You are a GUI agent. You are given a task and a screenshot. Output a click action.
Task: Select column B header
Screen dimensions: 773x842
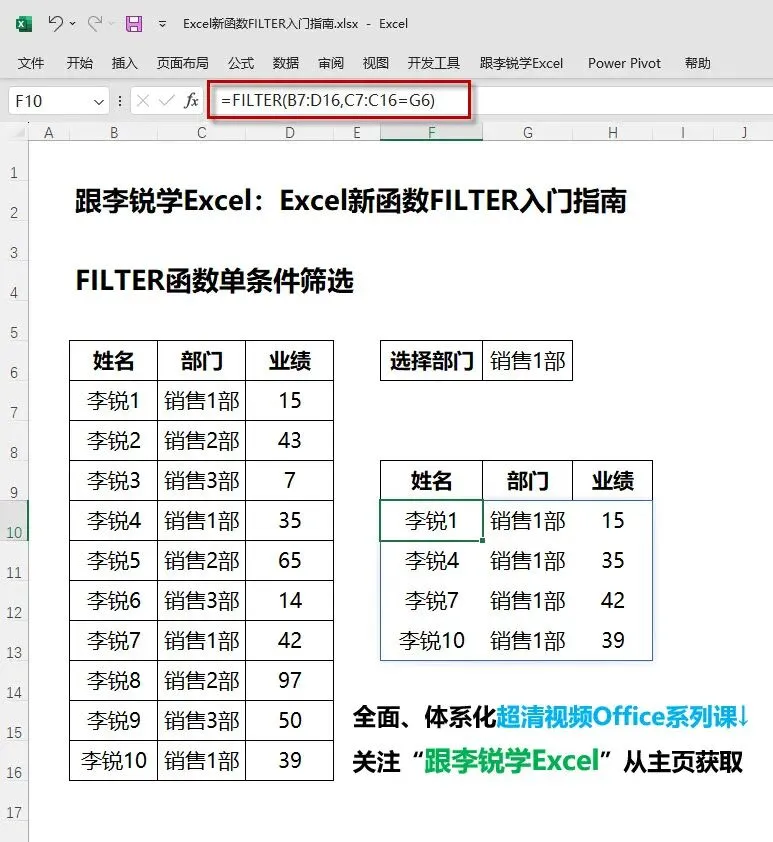click(x=114, y=133)
